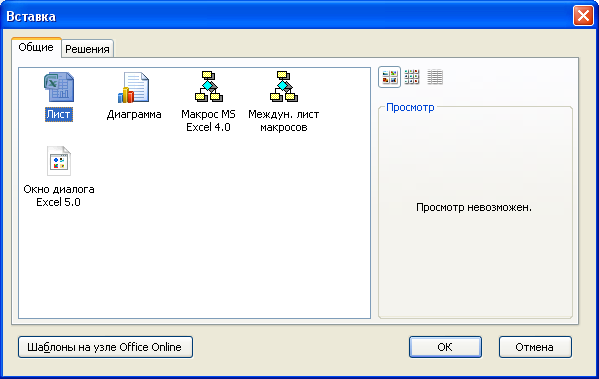The height and width of the screenshot is (379, 599).
Task: Click the Междун. лист макросов label
Action: click(x=283, y=121)
